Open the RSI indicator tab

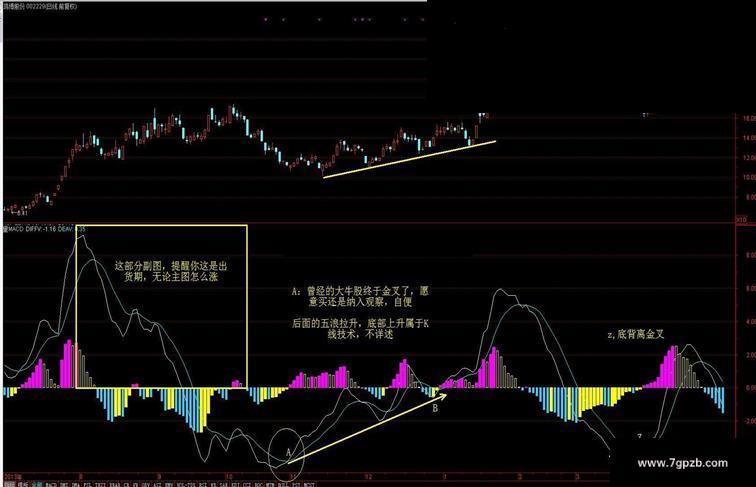click(x=201, y=484)
